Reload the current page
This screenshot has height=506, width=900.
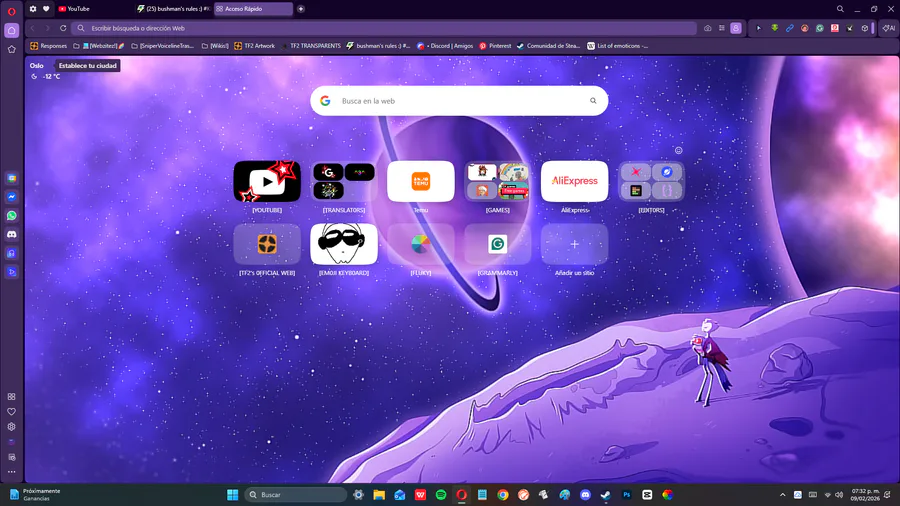point(63,28)
